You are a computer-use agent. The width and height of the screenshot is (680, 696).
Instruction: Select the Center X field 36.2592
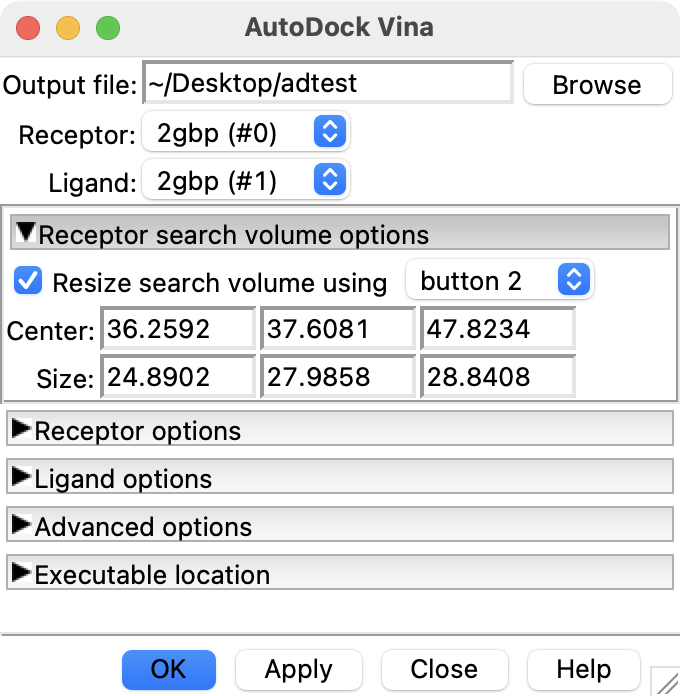(177, 329)
